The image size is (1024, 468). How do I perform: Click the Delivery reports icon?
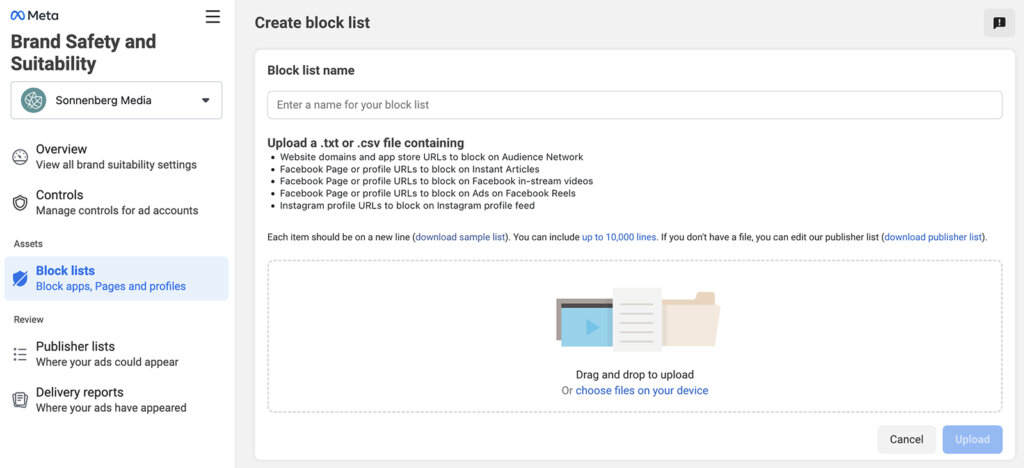pyautogui.click(x=20, y=400)
